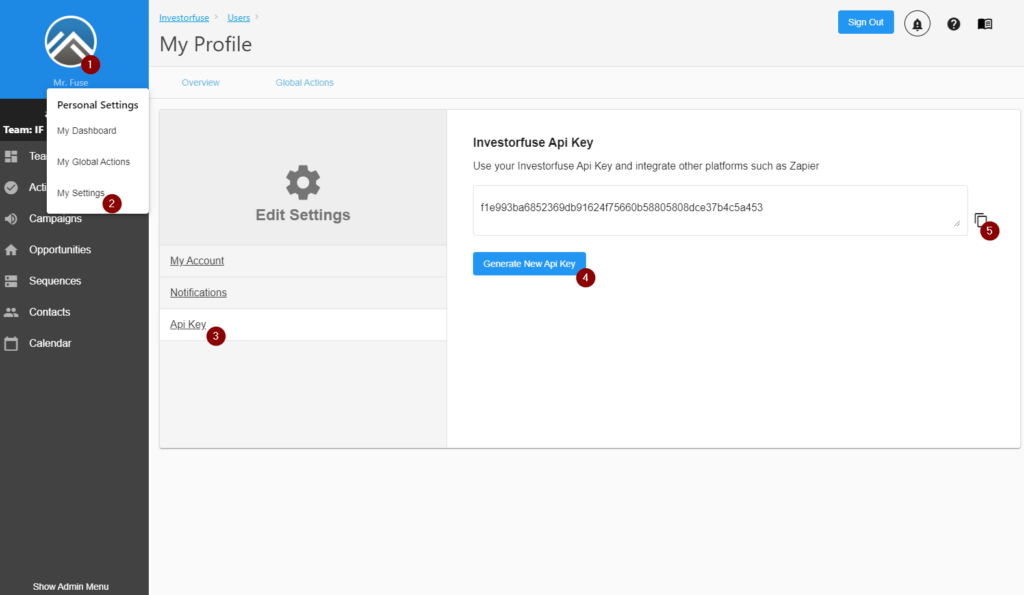
Task: Click the My Profile page title
Action: (205, 44)
